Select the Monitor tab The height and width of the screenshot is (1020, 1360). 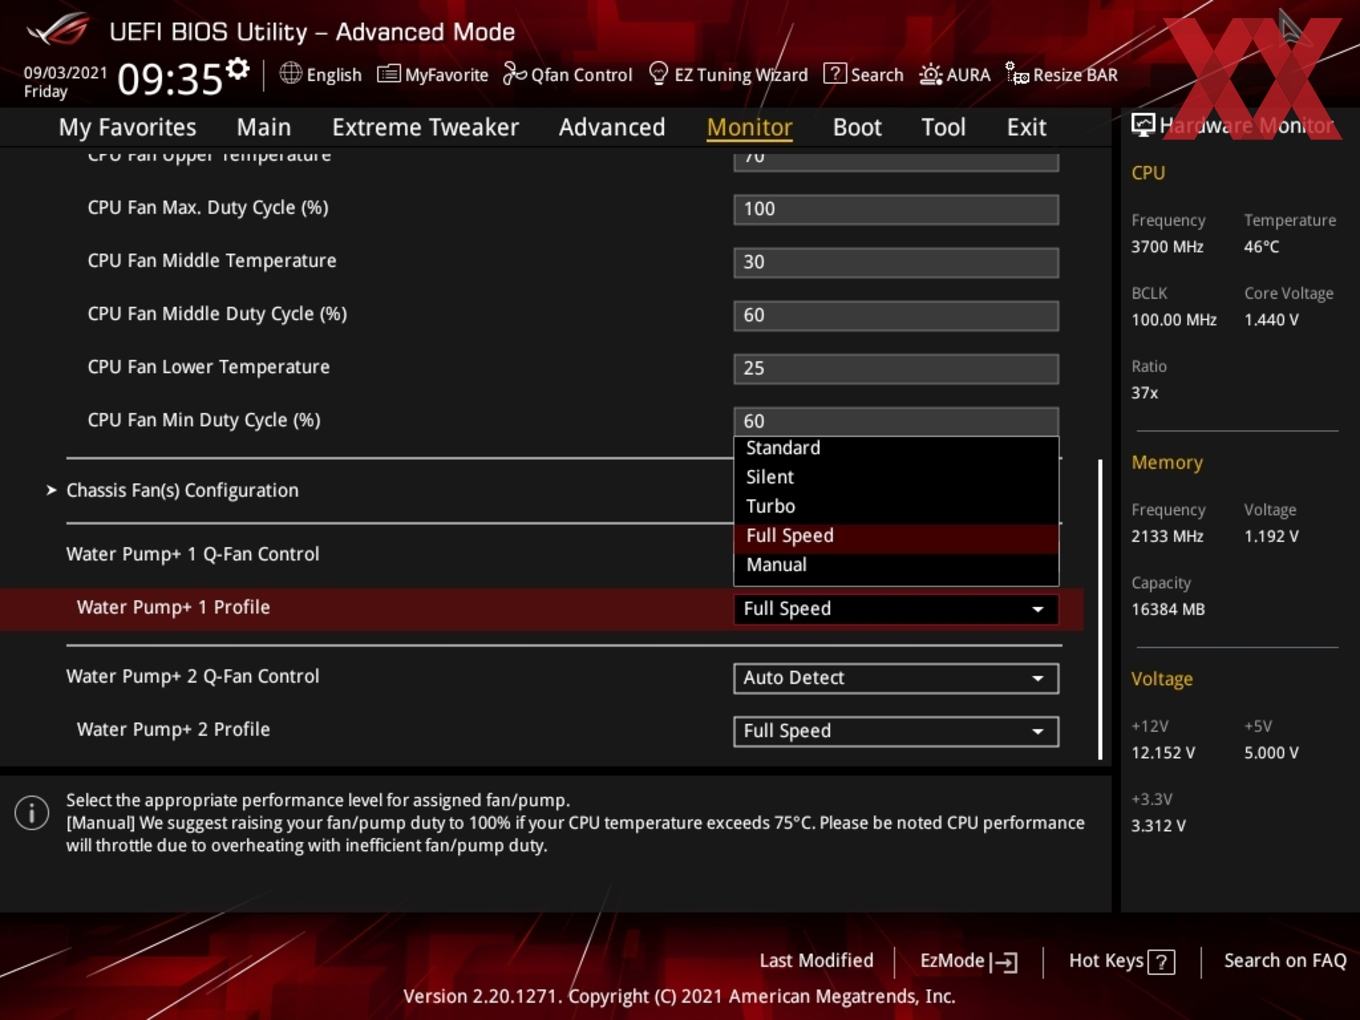click(749, 127)
